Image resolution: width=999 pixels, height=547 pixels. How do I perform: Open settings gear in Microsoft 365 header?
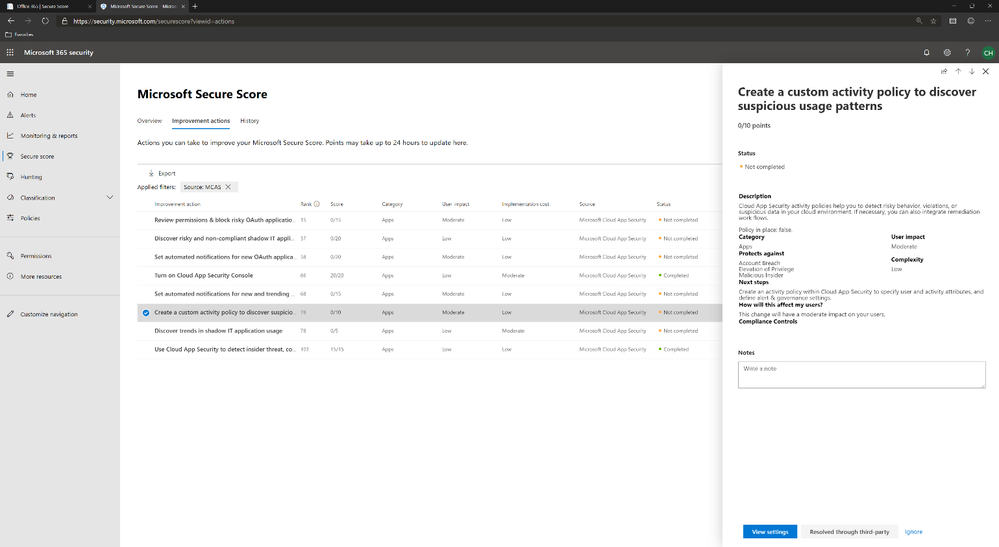pos(947,53)
